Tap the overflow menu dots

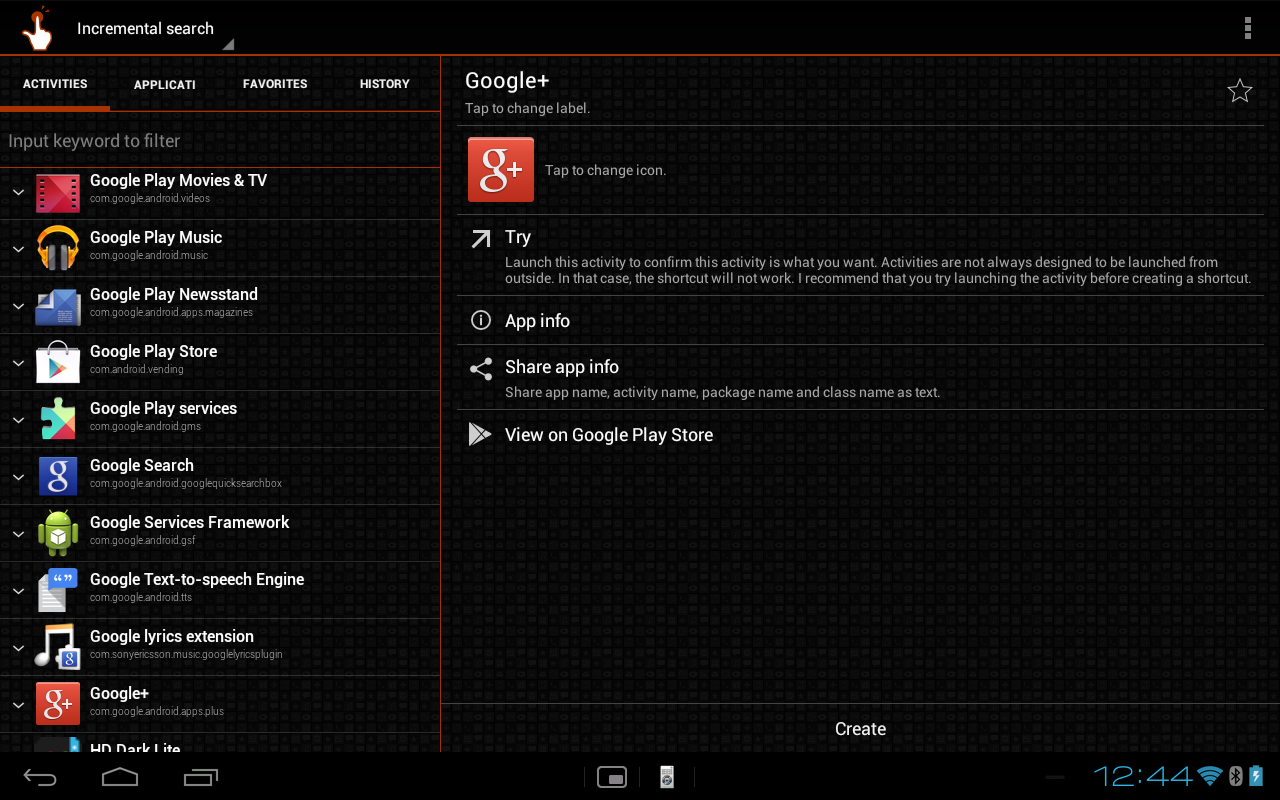click(1248, 27)
